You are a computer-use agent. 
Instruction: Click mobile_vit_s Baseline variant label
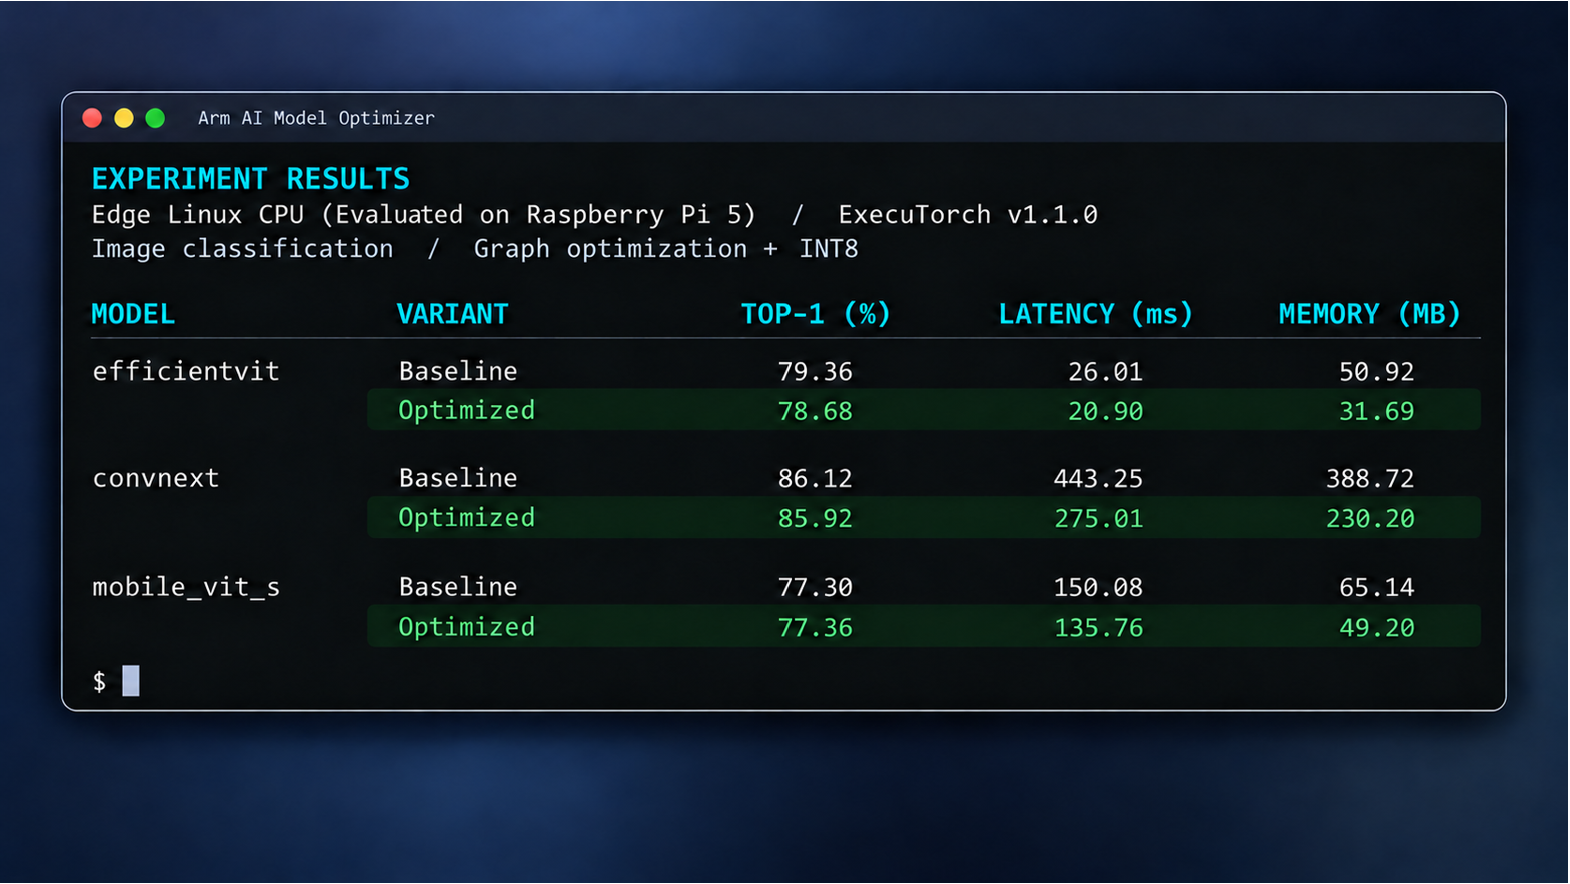[x=458, y=586]
